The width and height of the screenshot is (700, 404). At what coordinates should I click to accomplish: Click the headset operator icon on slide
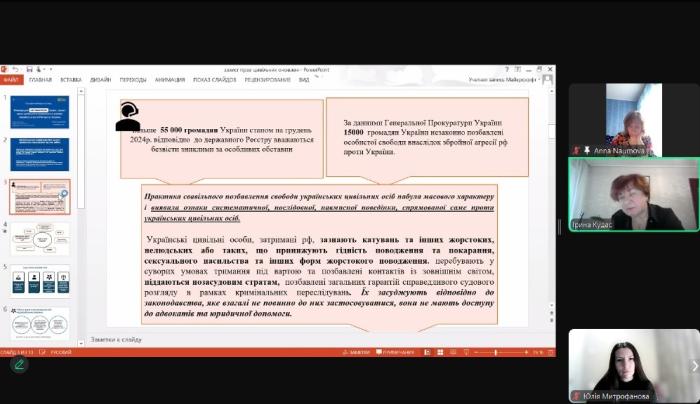[128, 115]
